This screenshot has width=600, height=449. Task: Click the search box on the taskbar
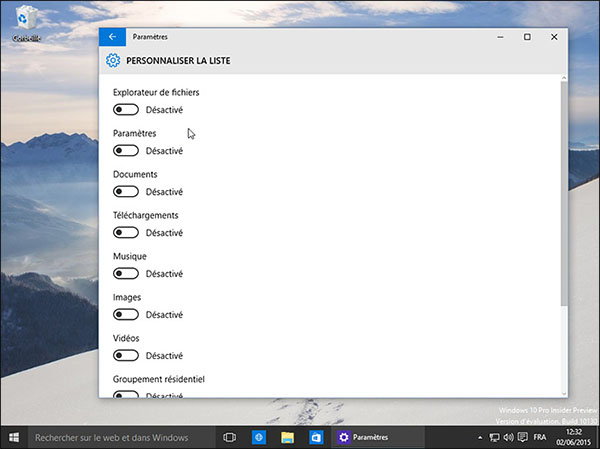point(112,437)
